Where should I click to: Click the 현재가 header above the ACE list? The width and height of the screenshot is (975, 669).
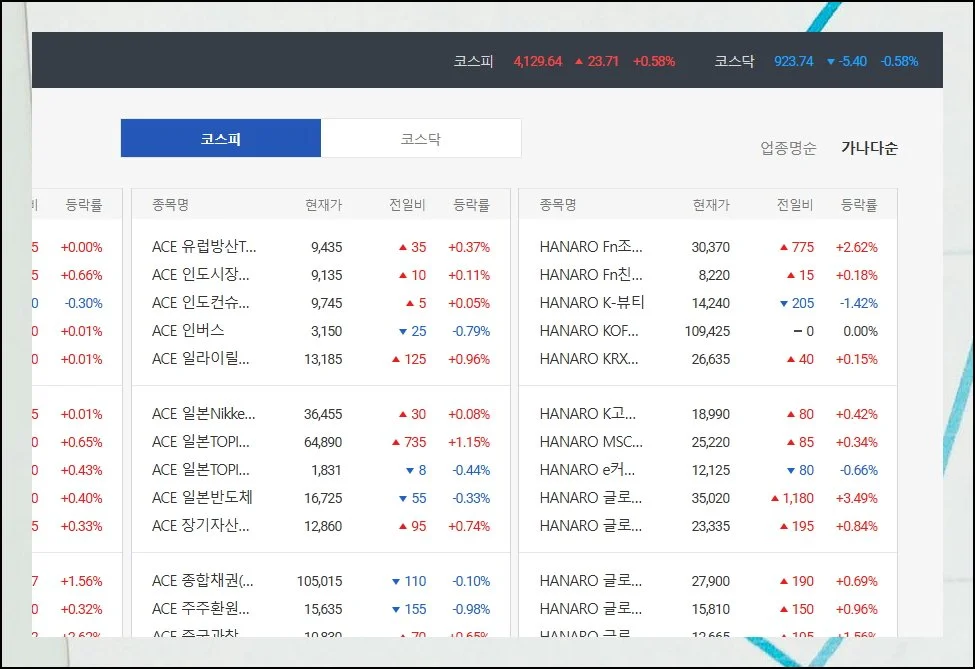323,205
